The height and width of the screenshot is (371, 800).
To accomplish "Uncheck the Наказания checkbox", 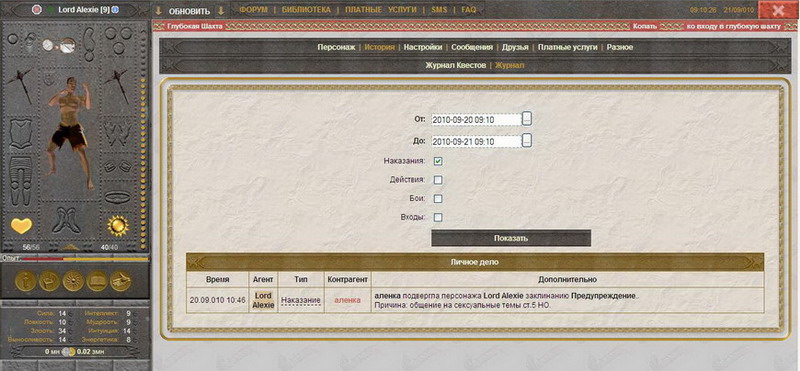I will [x=438, y=161].
